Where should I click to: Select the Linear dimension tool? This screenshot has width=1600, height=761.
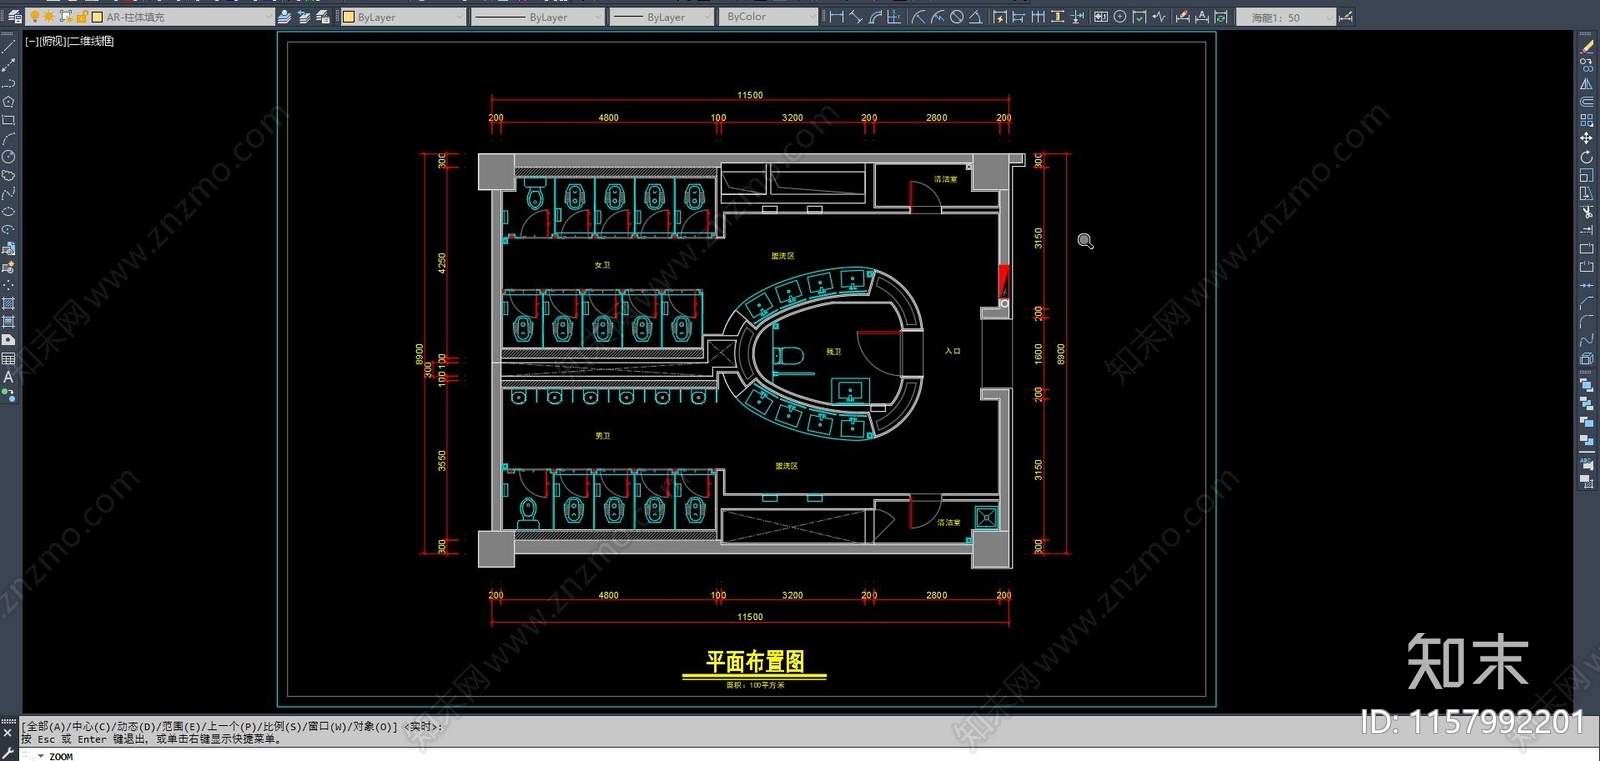click(x=836, y=17)
